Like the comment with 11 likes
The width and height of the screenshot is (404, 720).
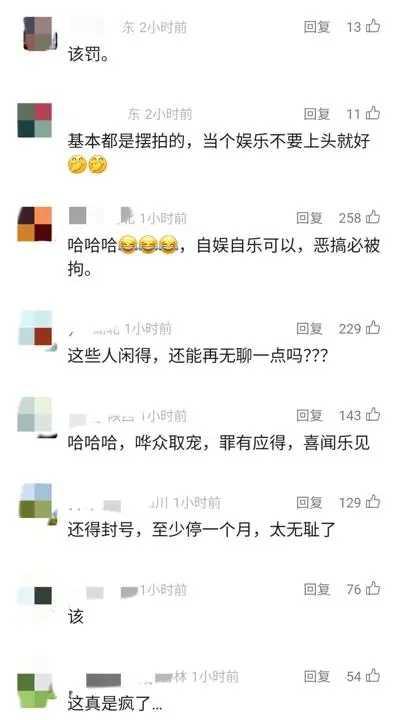(x=373, y=112)
